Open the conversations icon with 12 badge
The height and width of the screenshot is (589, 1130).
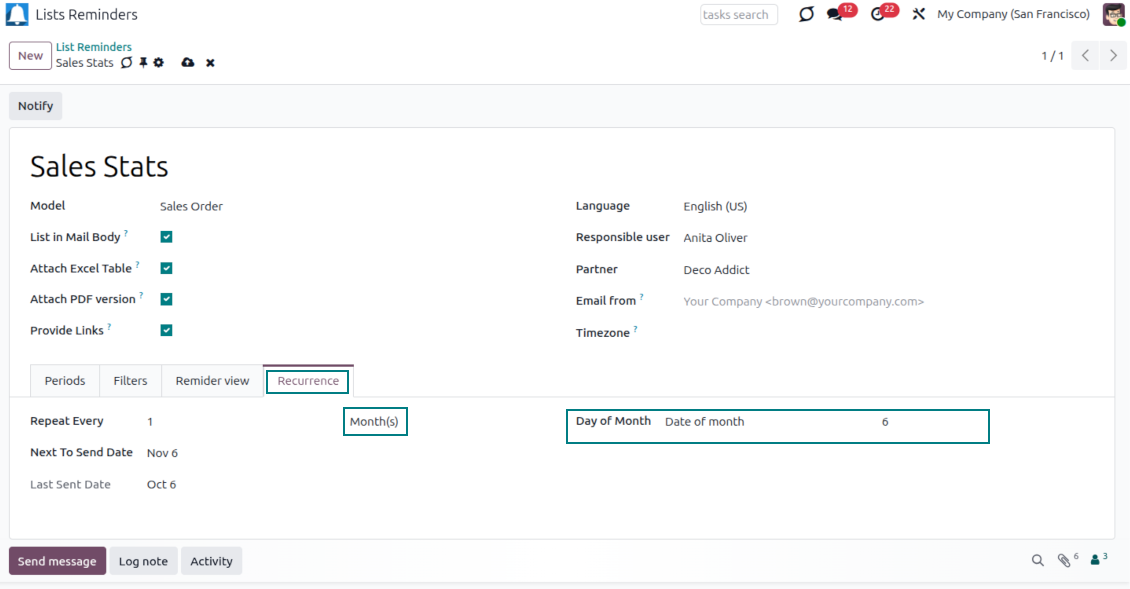(x=835, y=15)
